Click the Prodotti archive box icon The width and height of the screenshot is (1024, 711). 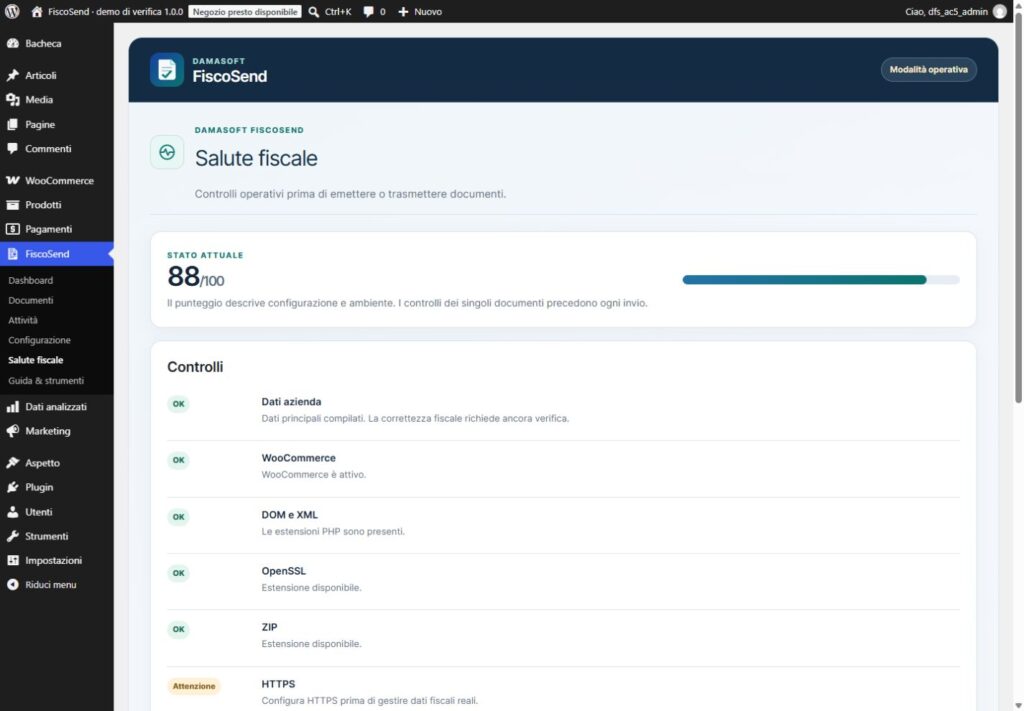[12, 205]
